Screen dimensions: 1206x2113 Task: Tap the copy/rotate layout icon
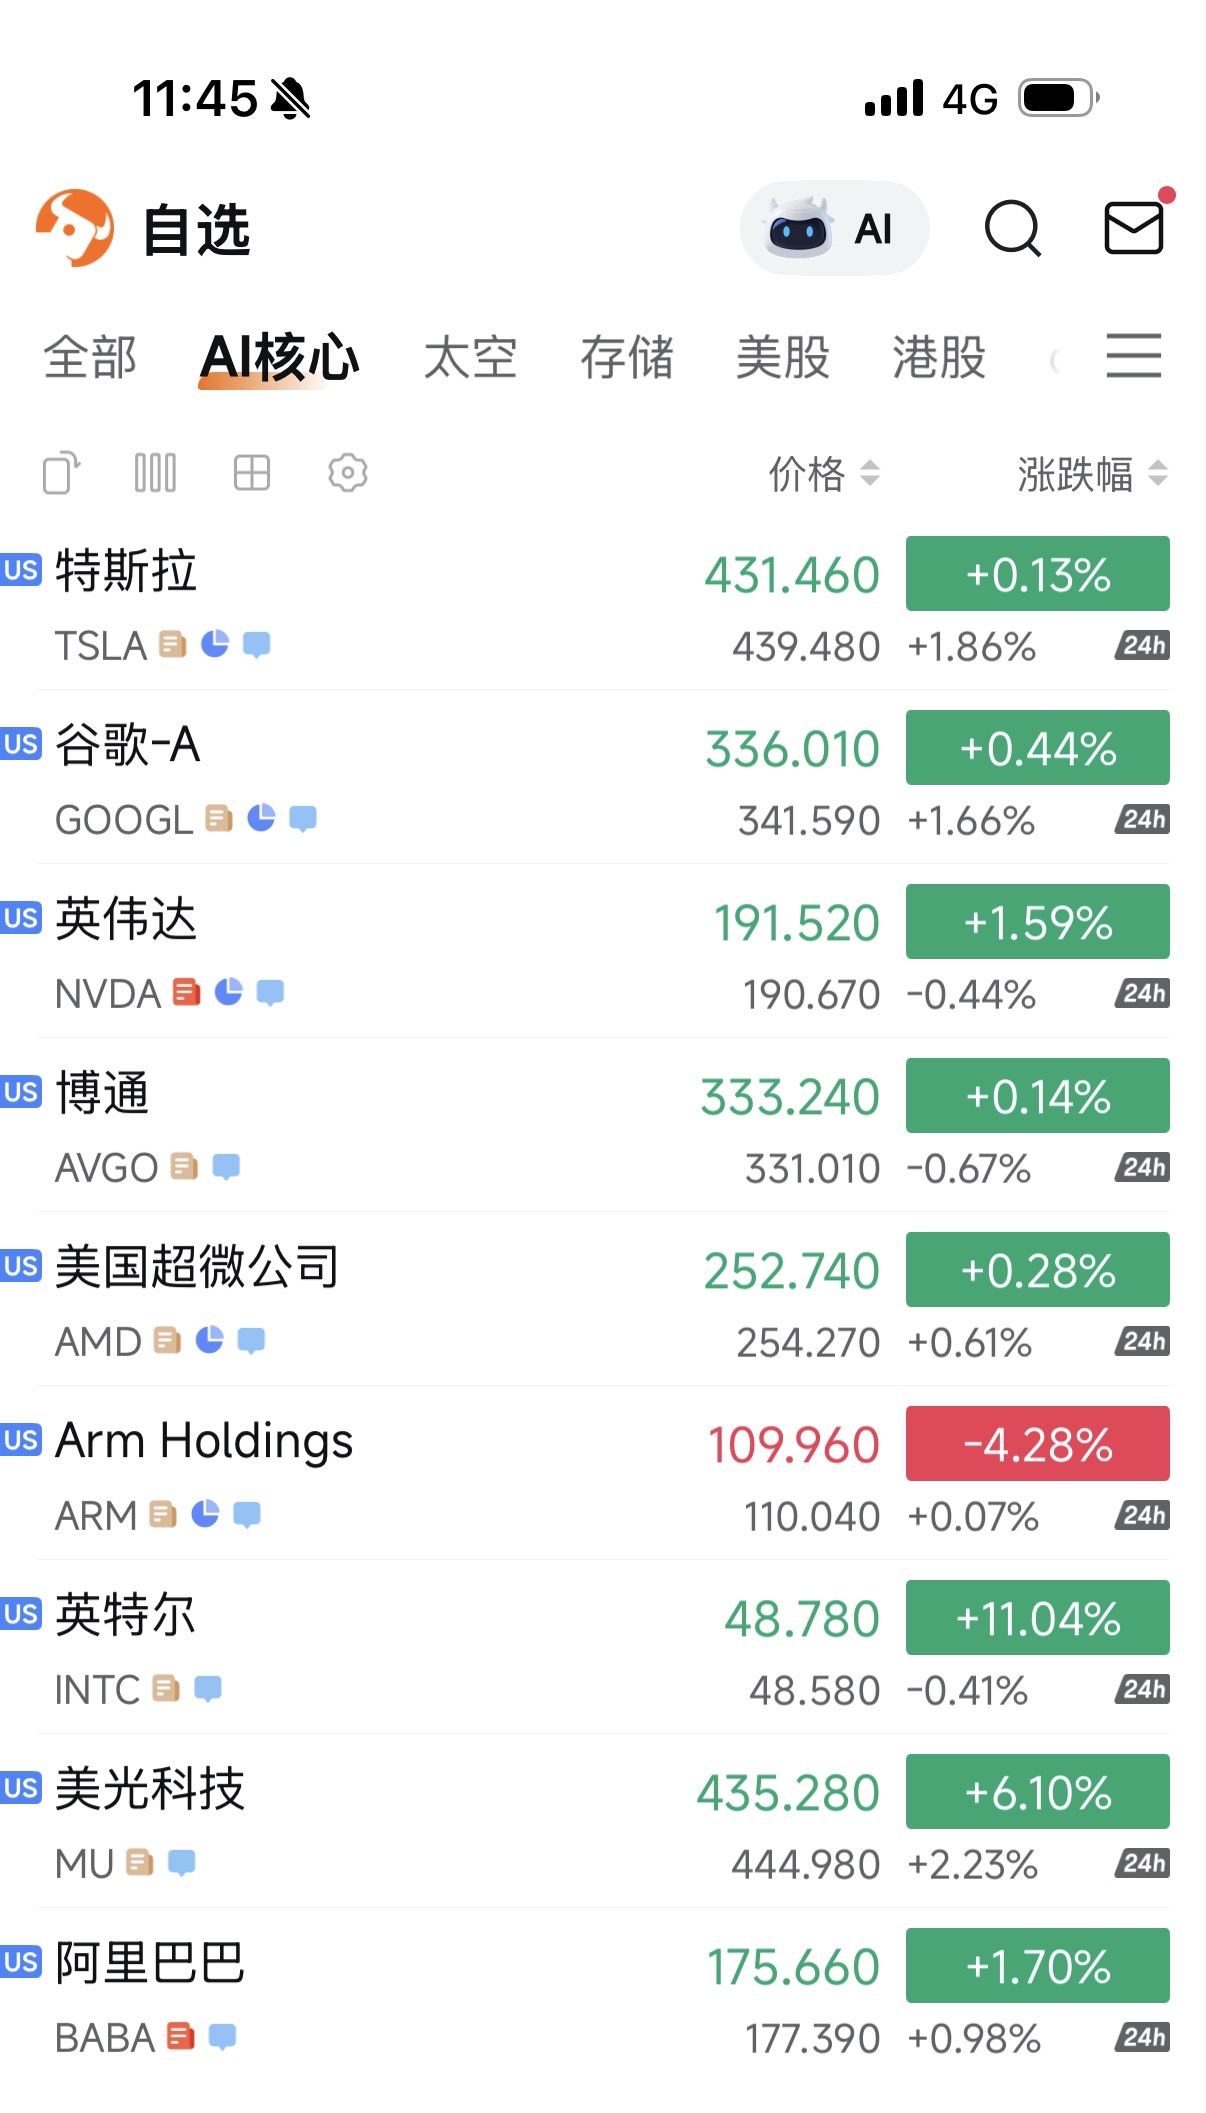click(61, 473)
